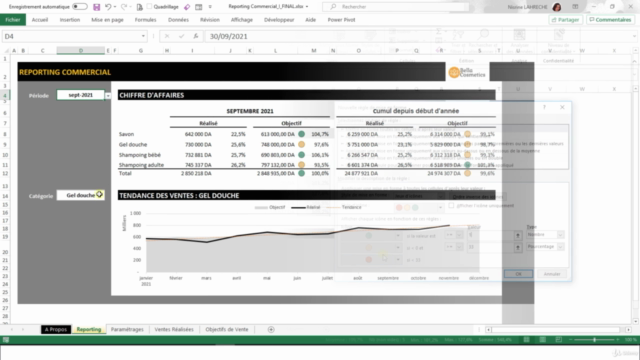Click the purple eraser icon in quick access toolbar
Image resolution: width=640 pixels, height=360 pixels.
click(x=187, y=7)
